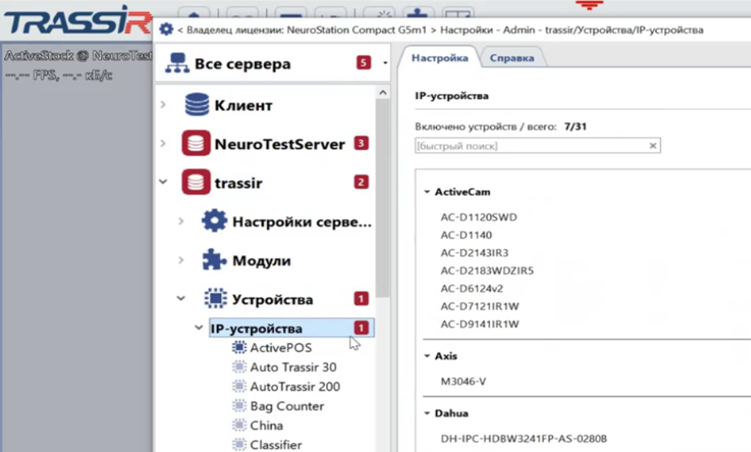The height and width of the screenshot is (452, 751).
Task: Click the Bag Counter device icon
Action: point(239,406)
